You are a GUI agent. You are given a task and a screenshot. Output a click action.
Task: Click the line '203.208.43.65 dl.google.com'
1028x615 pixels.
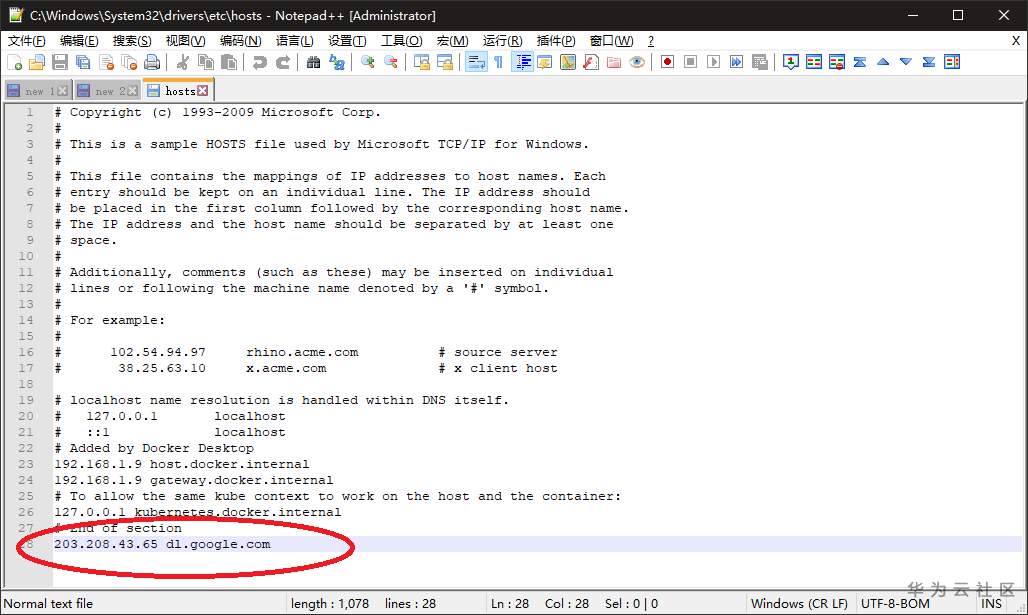click(x=162, y=544)
